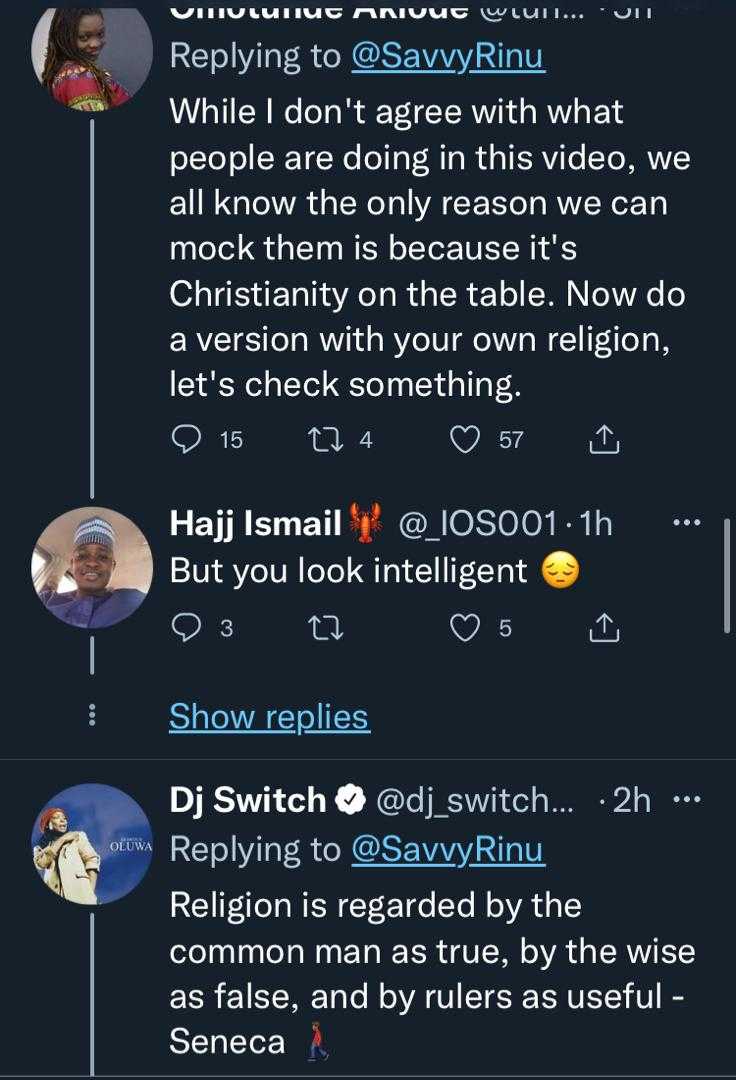This screenshot has width=736, height=1080.
Task: Reply to the Christianity tweet with 15 comments
Action: 187,439
